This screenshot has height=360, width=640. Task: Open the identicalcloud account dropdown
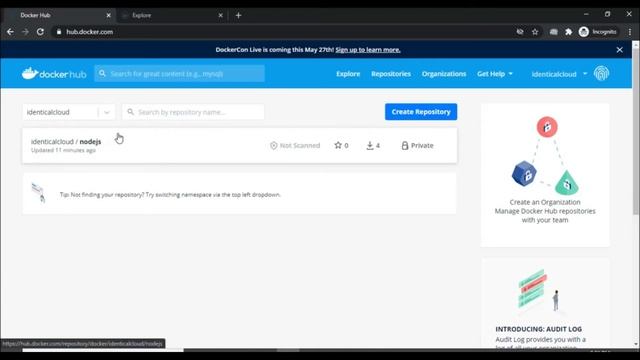coord(559,74)
